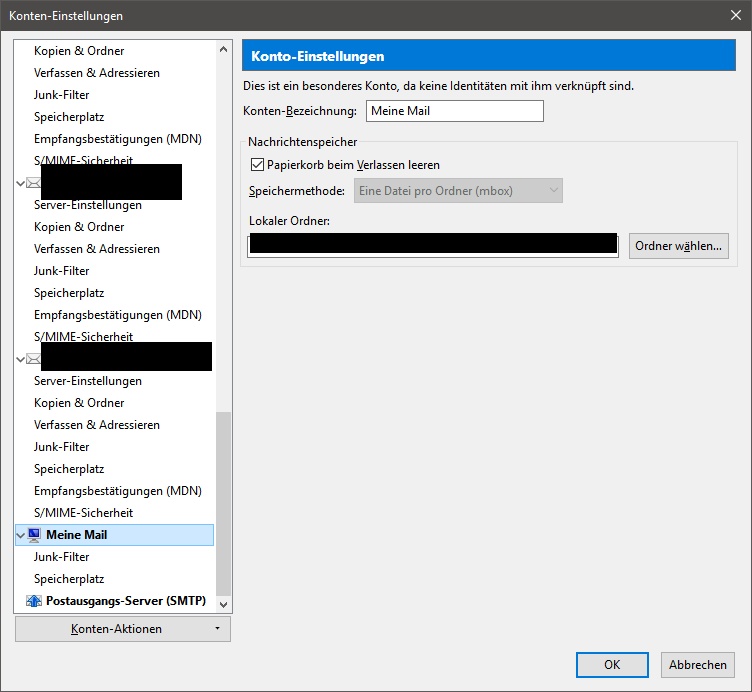Select the topmost Kopien & Ordner entry

79,51
